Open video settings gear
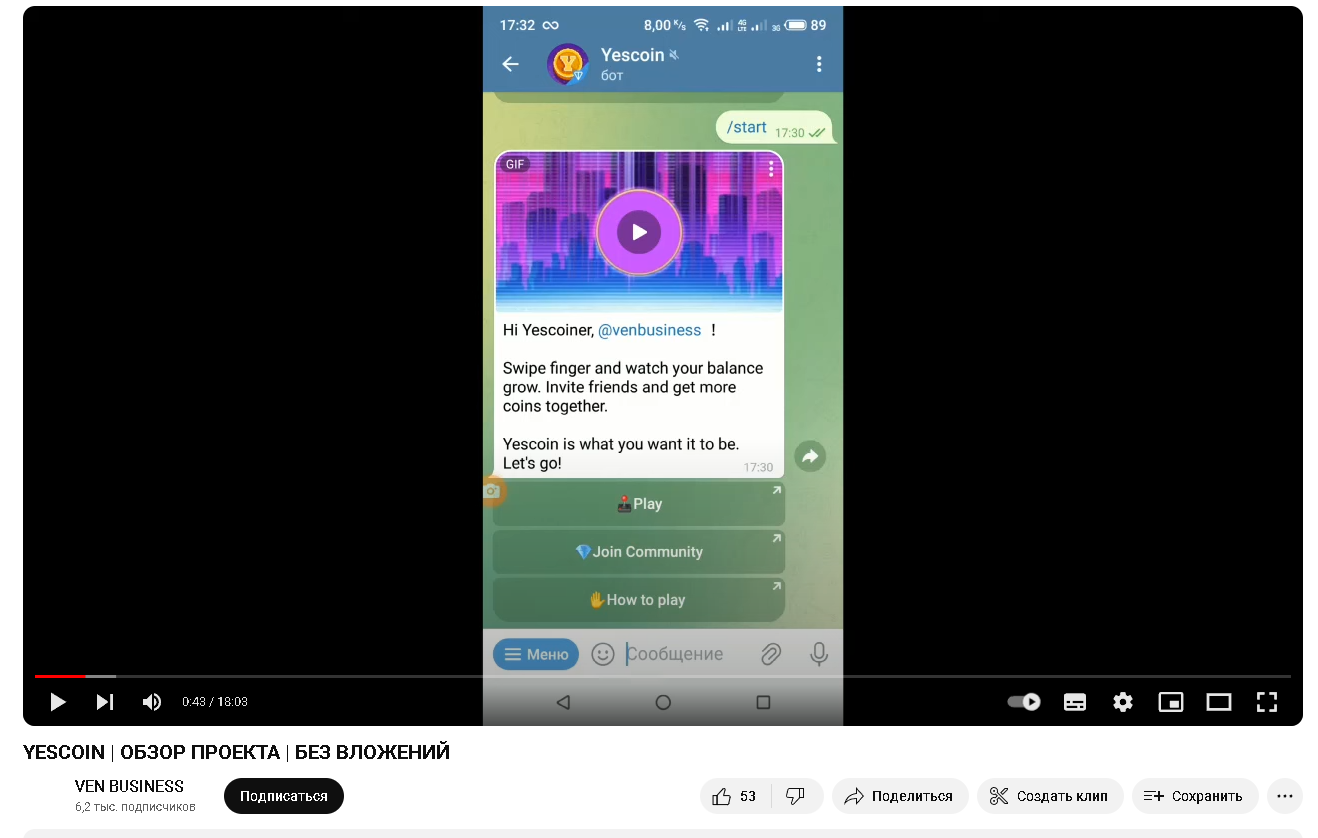The image size is (1318, 838). (x=1123, y=702)
